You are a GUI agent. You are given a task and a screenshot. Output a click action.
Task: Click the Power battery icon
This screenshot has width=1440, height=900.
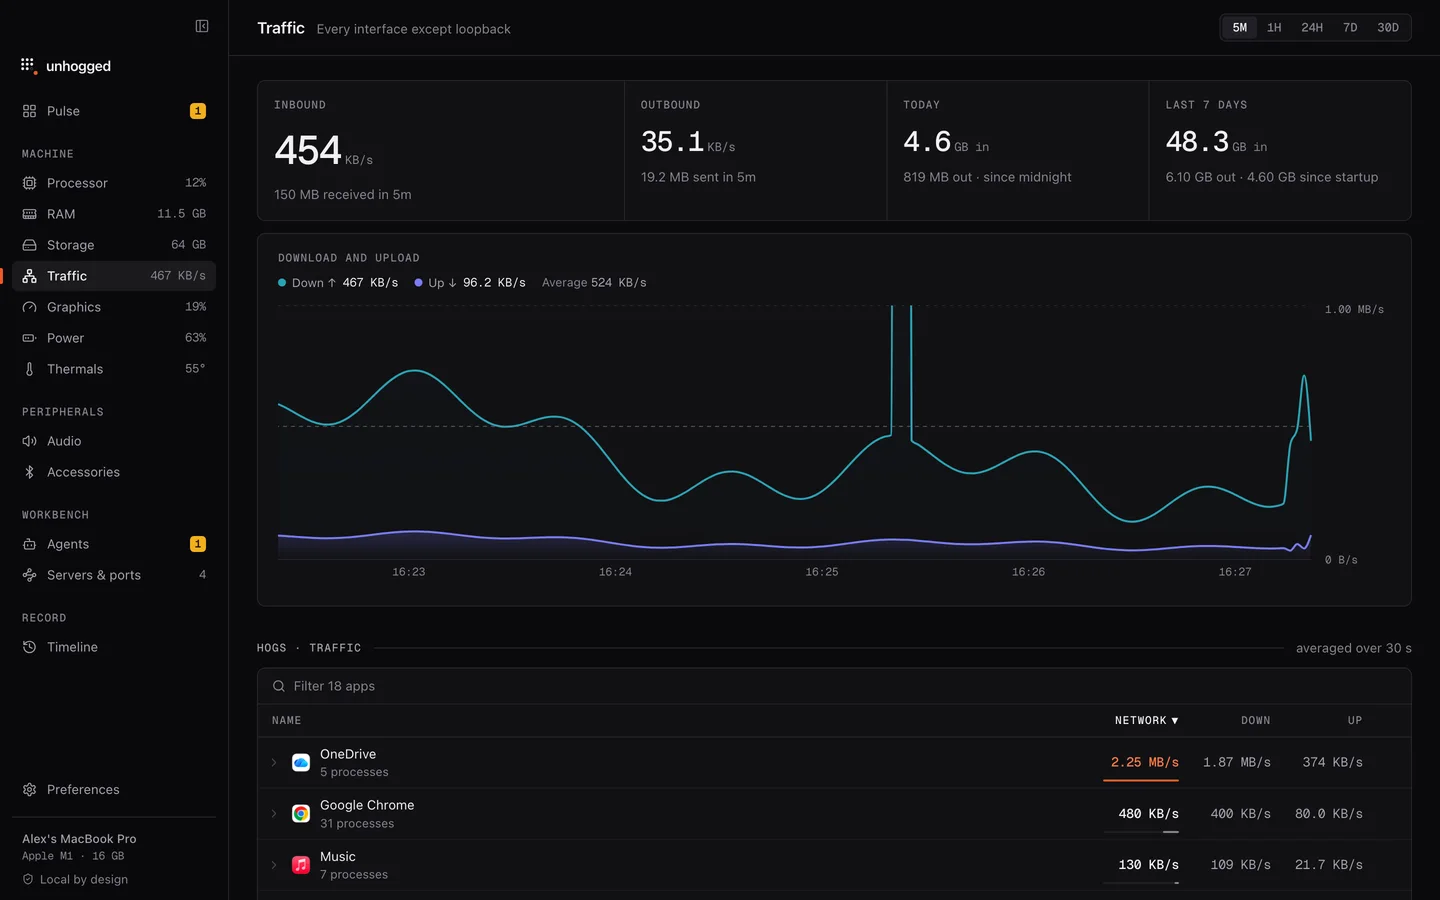click(29, 338)
